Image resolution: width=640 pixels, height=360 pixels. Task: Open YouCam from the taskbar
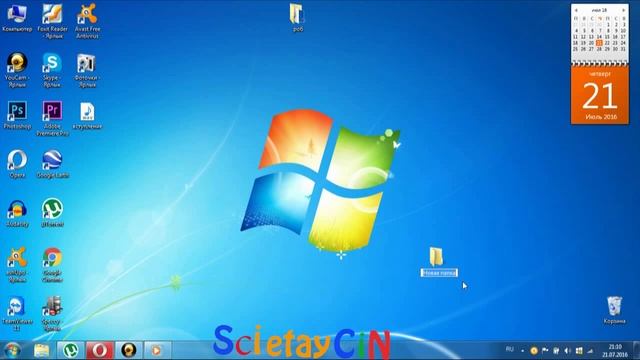pos(129,350)
